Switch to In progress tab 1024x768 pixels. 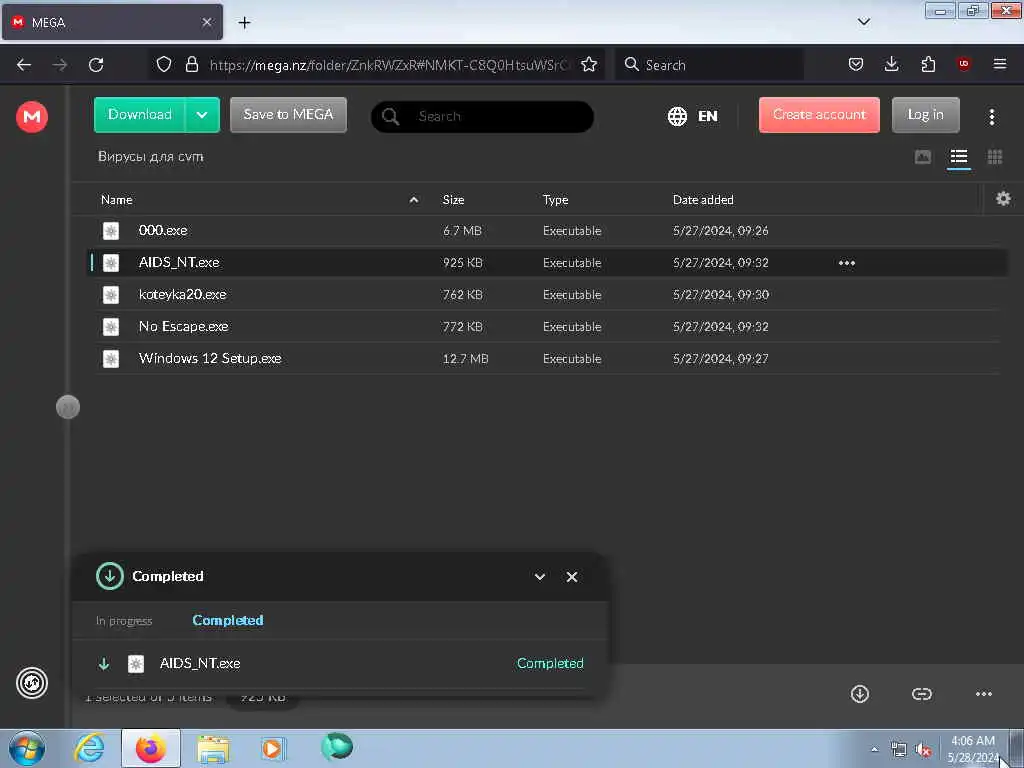(x=123, y=620)
